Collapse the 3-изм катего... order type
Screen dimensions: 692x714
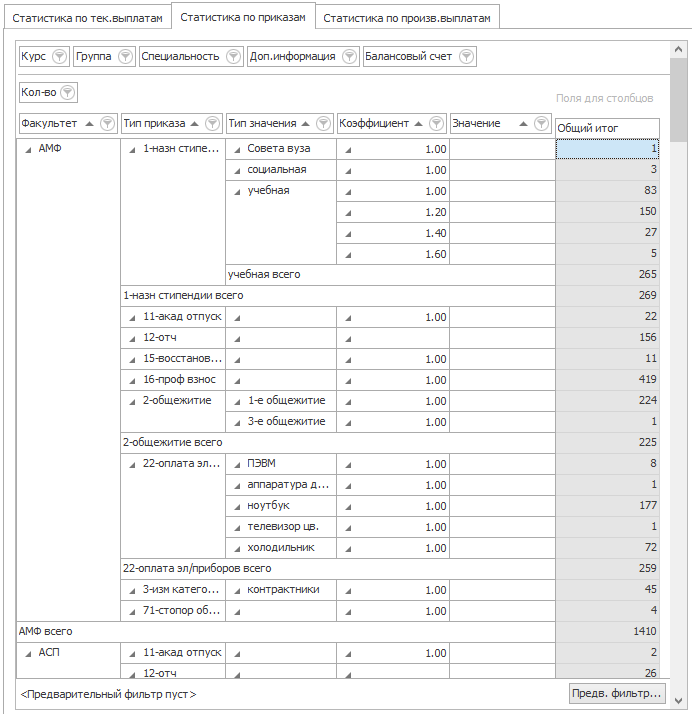tap(132, 591)
